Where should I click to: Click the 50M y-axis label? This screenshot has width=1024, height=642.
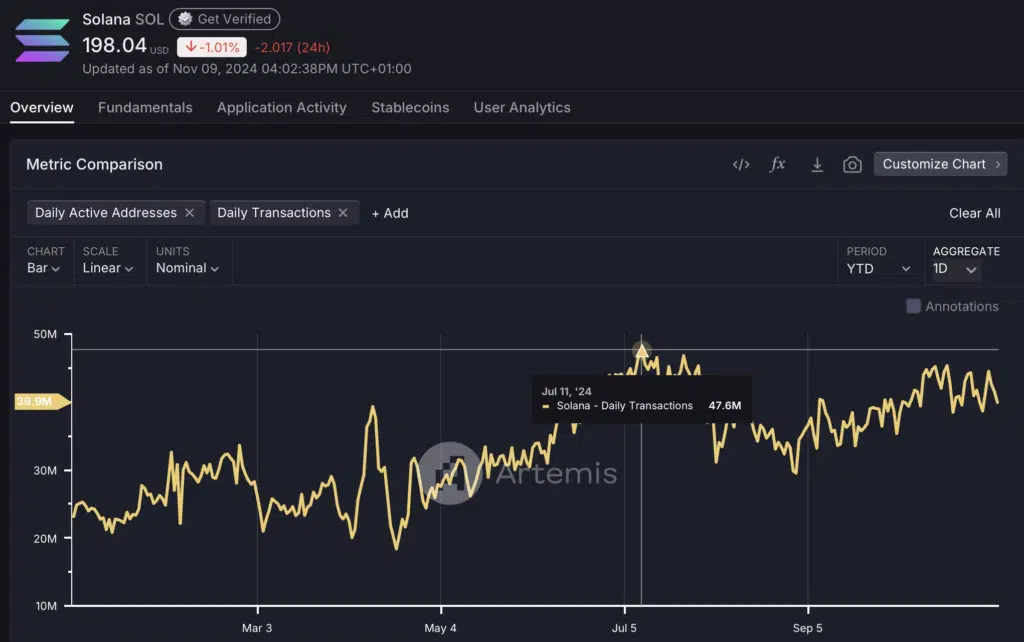click(x=45, y=334)
